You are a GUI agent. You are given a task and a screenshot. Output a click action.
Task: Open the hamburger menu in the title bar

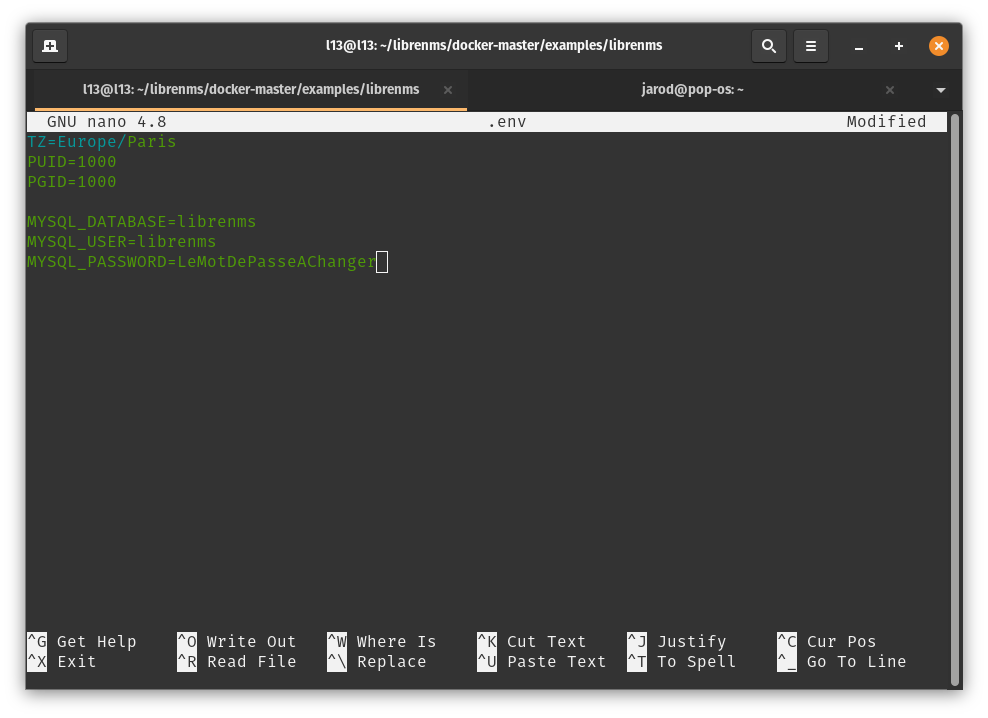click(x=810, y=46)
